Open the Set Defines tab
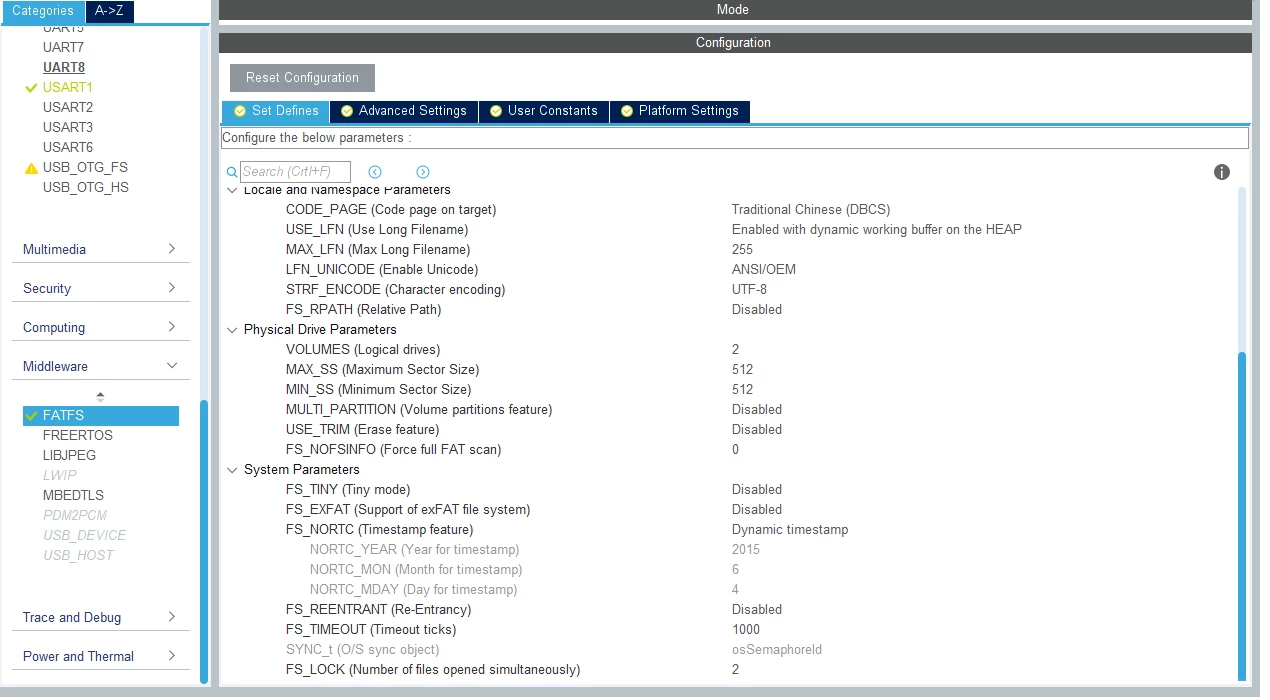 [x=275, y=111]
